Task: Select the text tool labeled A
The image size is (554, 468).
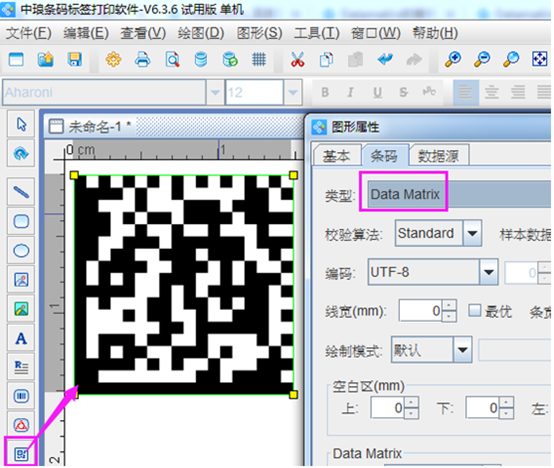Action: click(x=21, y=338)
